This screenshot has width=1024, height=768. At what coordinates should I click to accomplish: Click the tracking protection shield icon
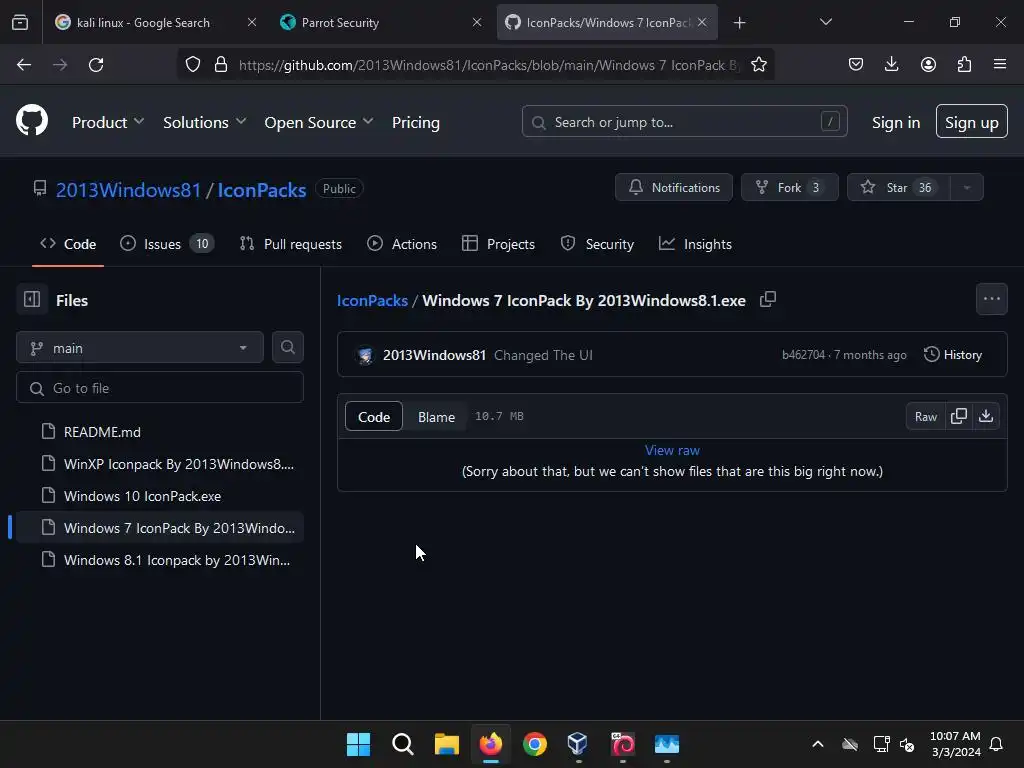point(193,65)
